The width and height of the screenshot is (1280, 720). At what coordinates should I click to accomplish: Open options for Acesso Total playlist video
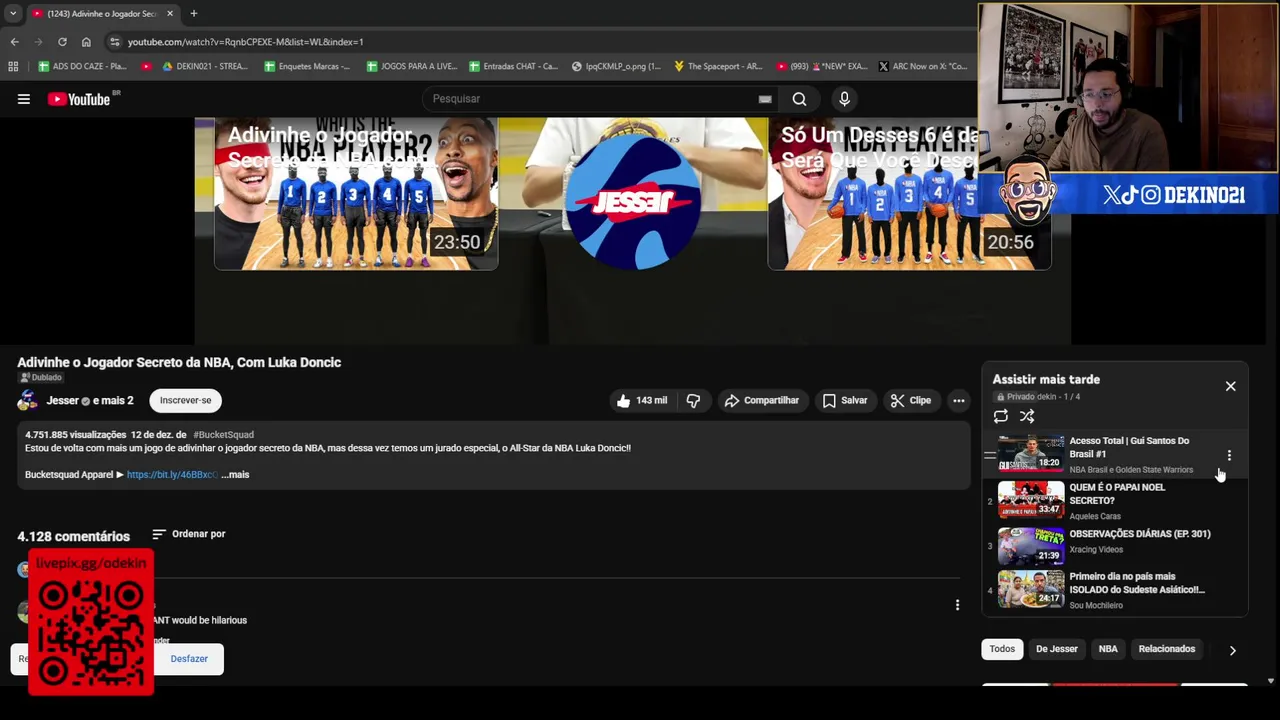click(x=1229, y=455)
